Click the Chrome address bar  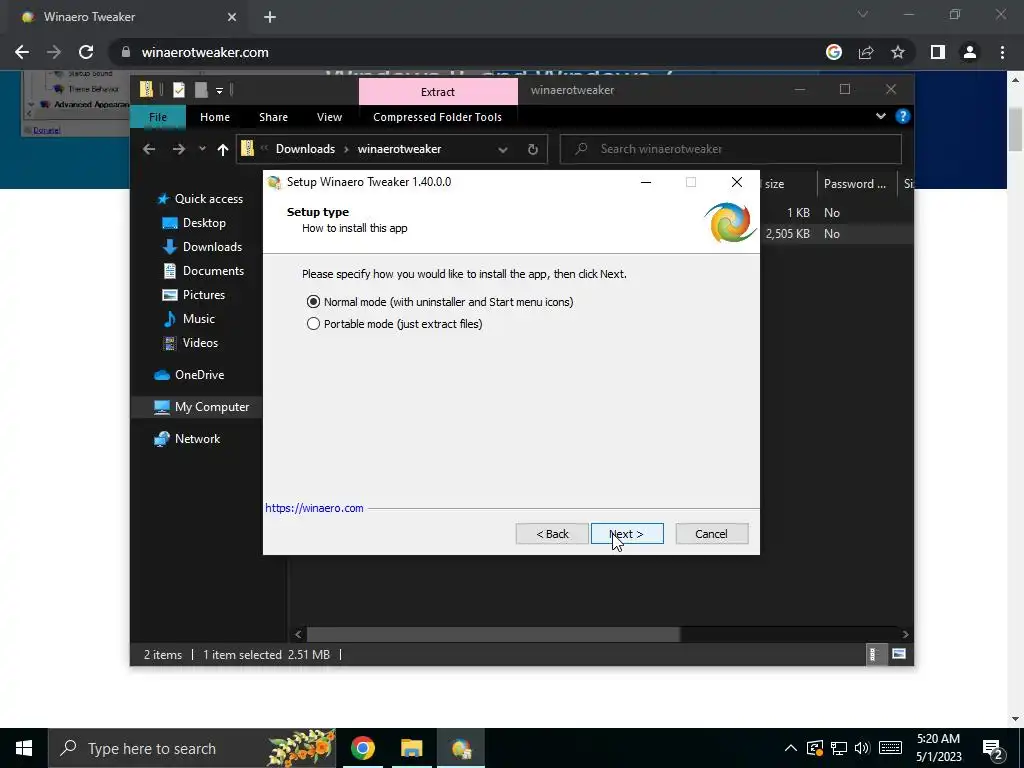(470, 52)
